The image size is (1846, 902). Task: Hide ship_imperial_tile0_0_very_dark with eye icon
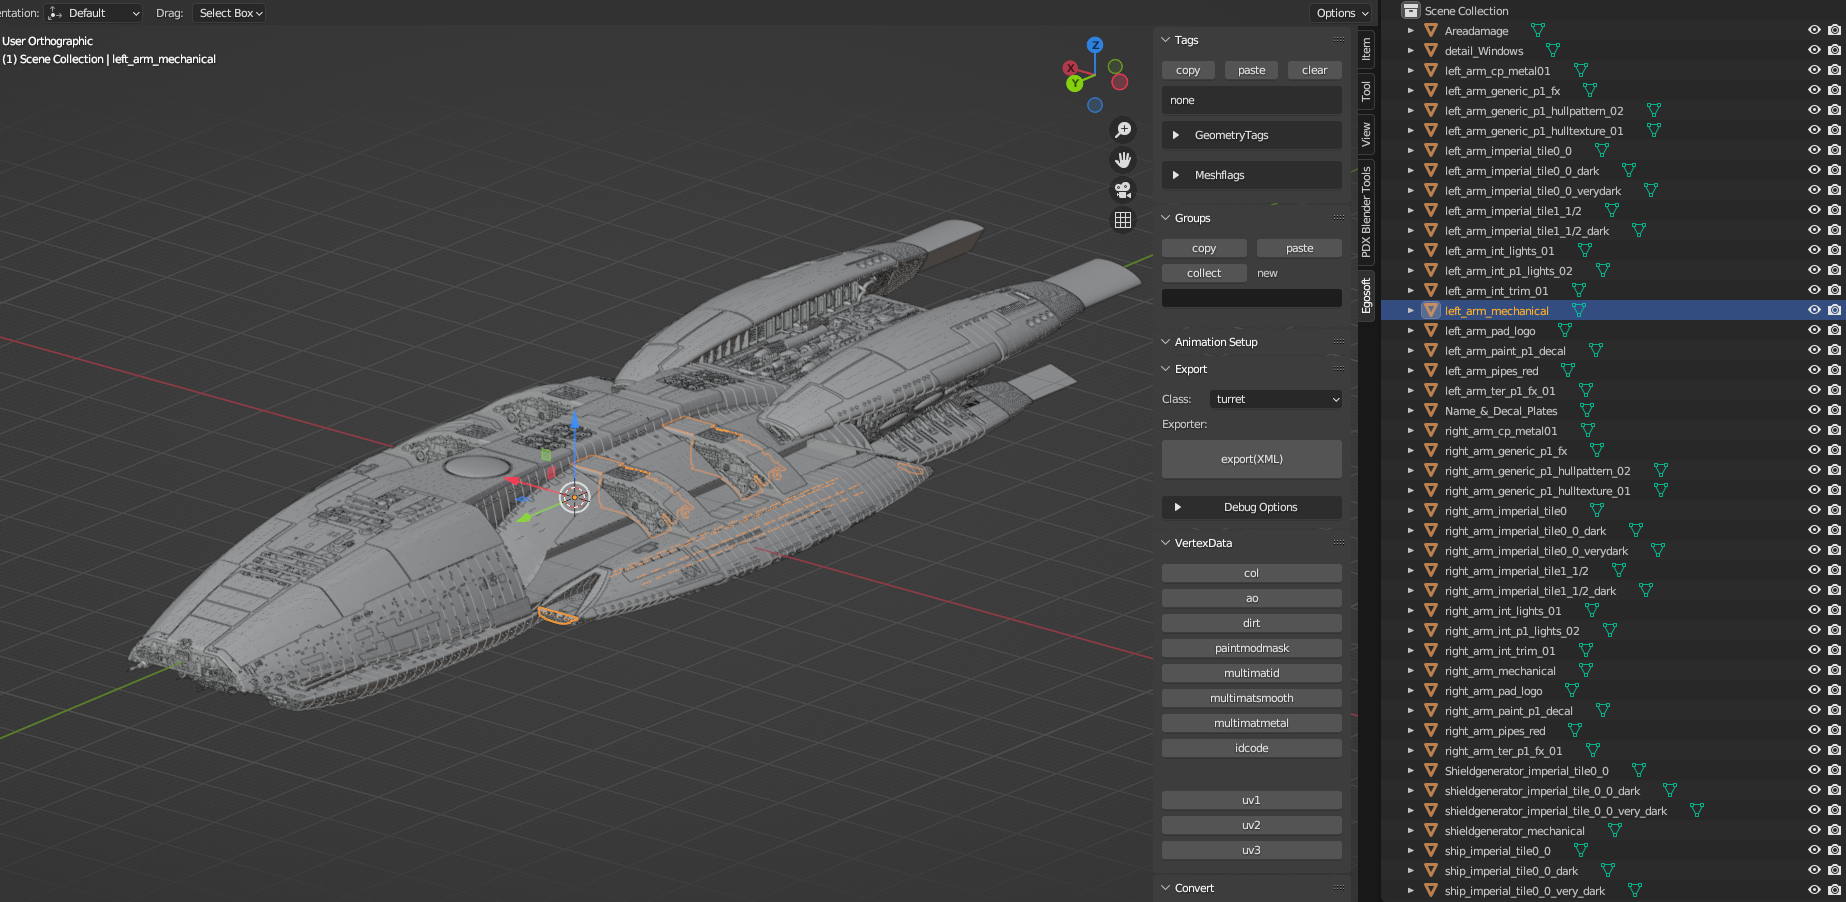point(1814,890)
